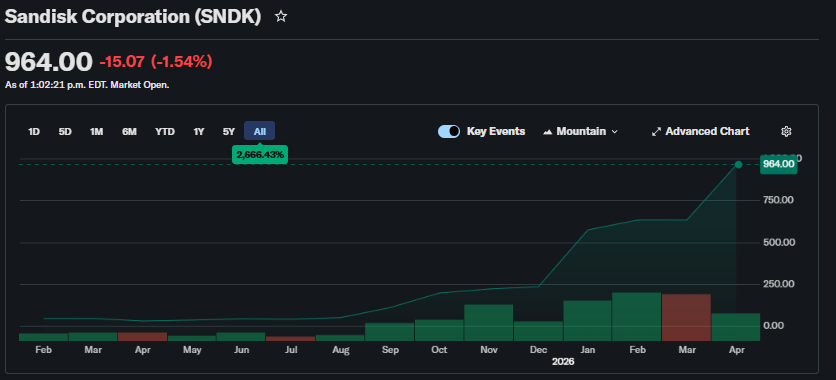Viewport: 836px width, 380px height.
Task: Toggle the Key Events switch off
Action: pyautogui.click(x=449, y=132)
